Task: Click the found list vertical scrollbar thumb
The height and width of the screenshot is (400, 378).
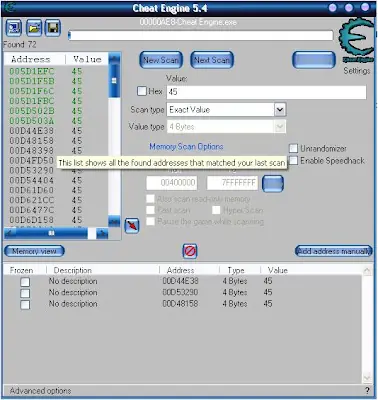Action: (x=114, y=80)
